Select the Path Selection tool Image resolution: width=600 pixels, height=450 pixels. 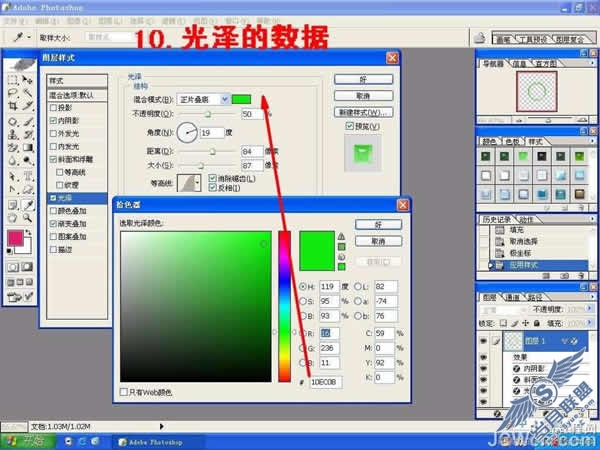13,176
